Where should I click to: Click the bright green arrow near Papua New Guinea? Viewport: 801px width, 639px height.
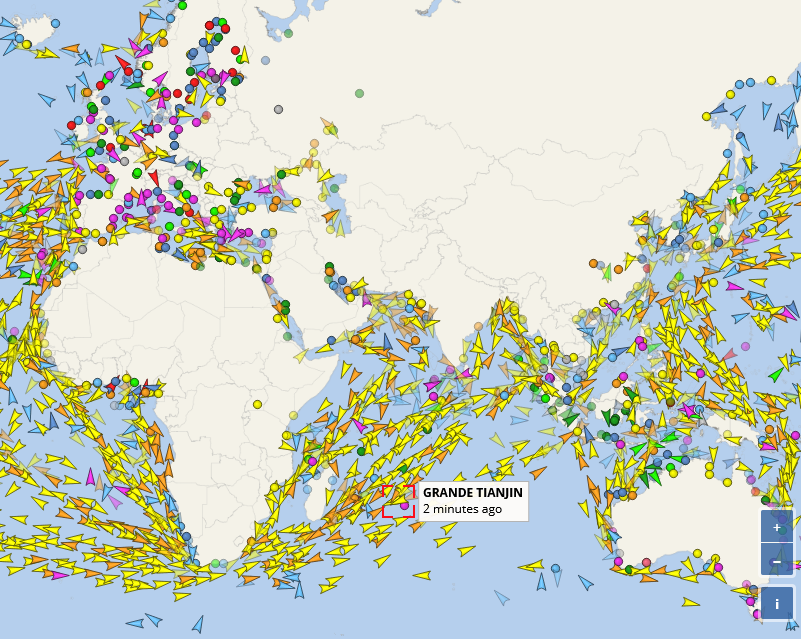[776, 374]
